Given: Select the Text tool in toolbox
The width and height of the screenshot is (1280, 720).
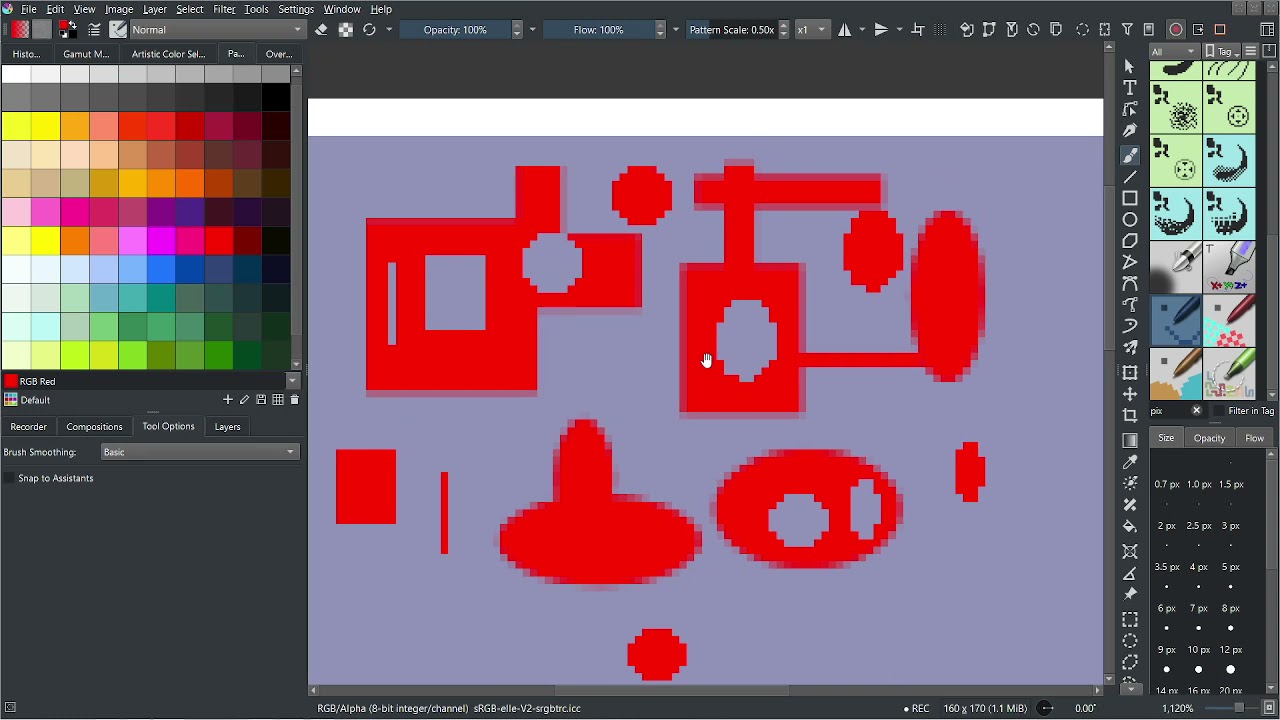Looking at the screenshot, I should click(x=1130, y=88).
